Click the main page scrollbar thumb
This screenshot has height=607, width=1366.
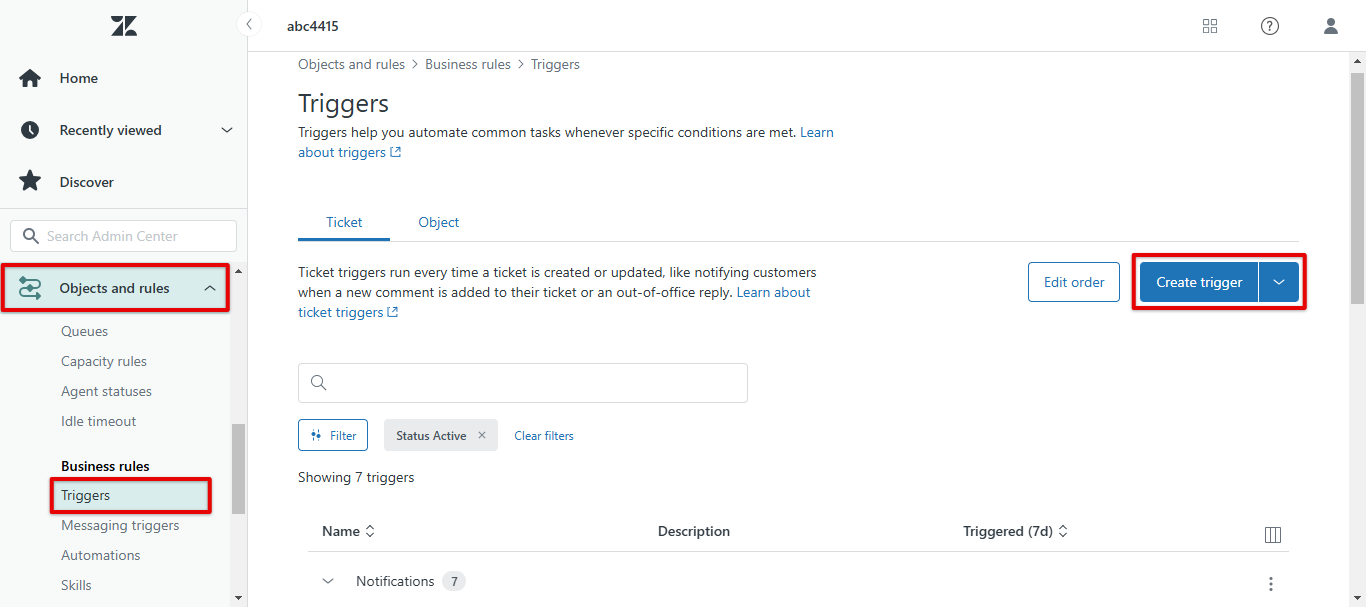[1357, 187]
